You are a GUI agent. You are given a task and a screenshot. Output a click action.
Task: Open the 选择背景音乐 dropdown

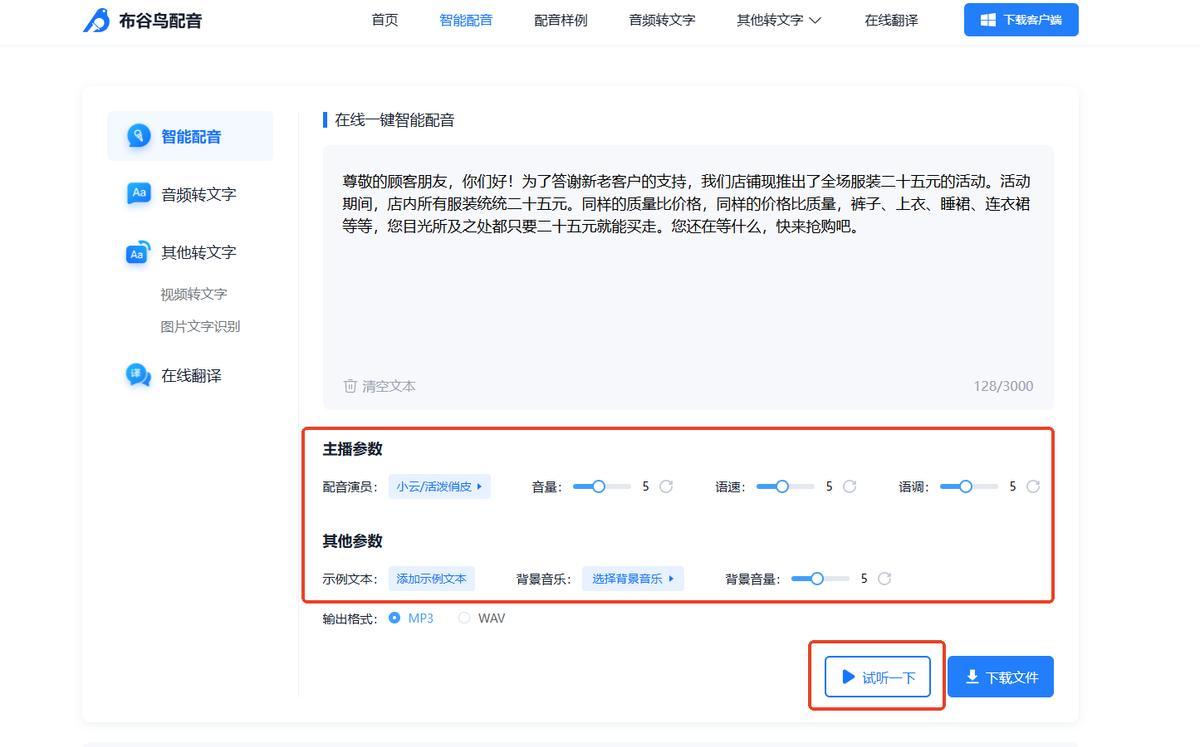point(632,578)
